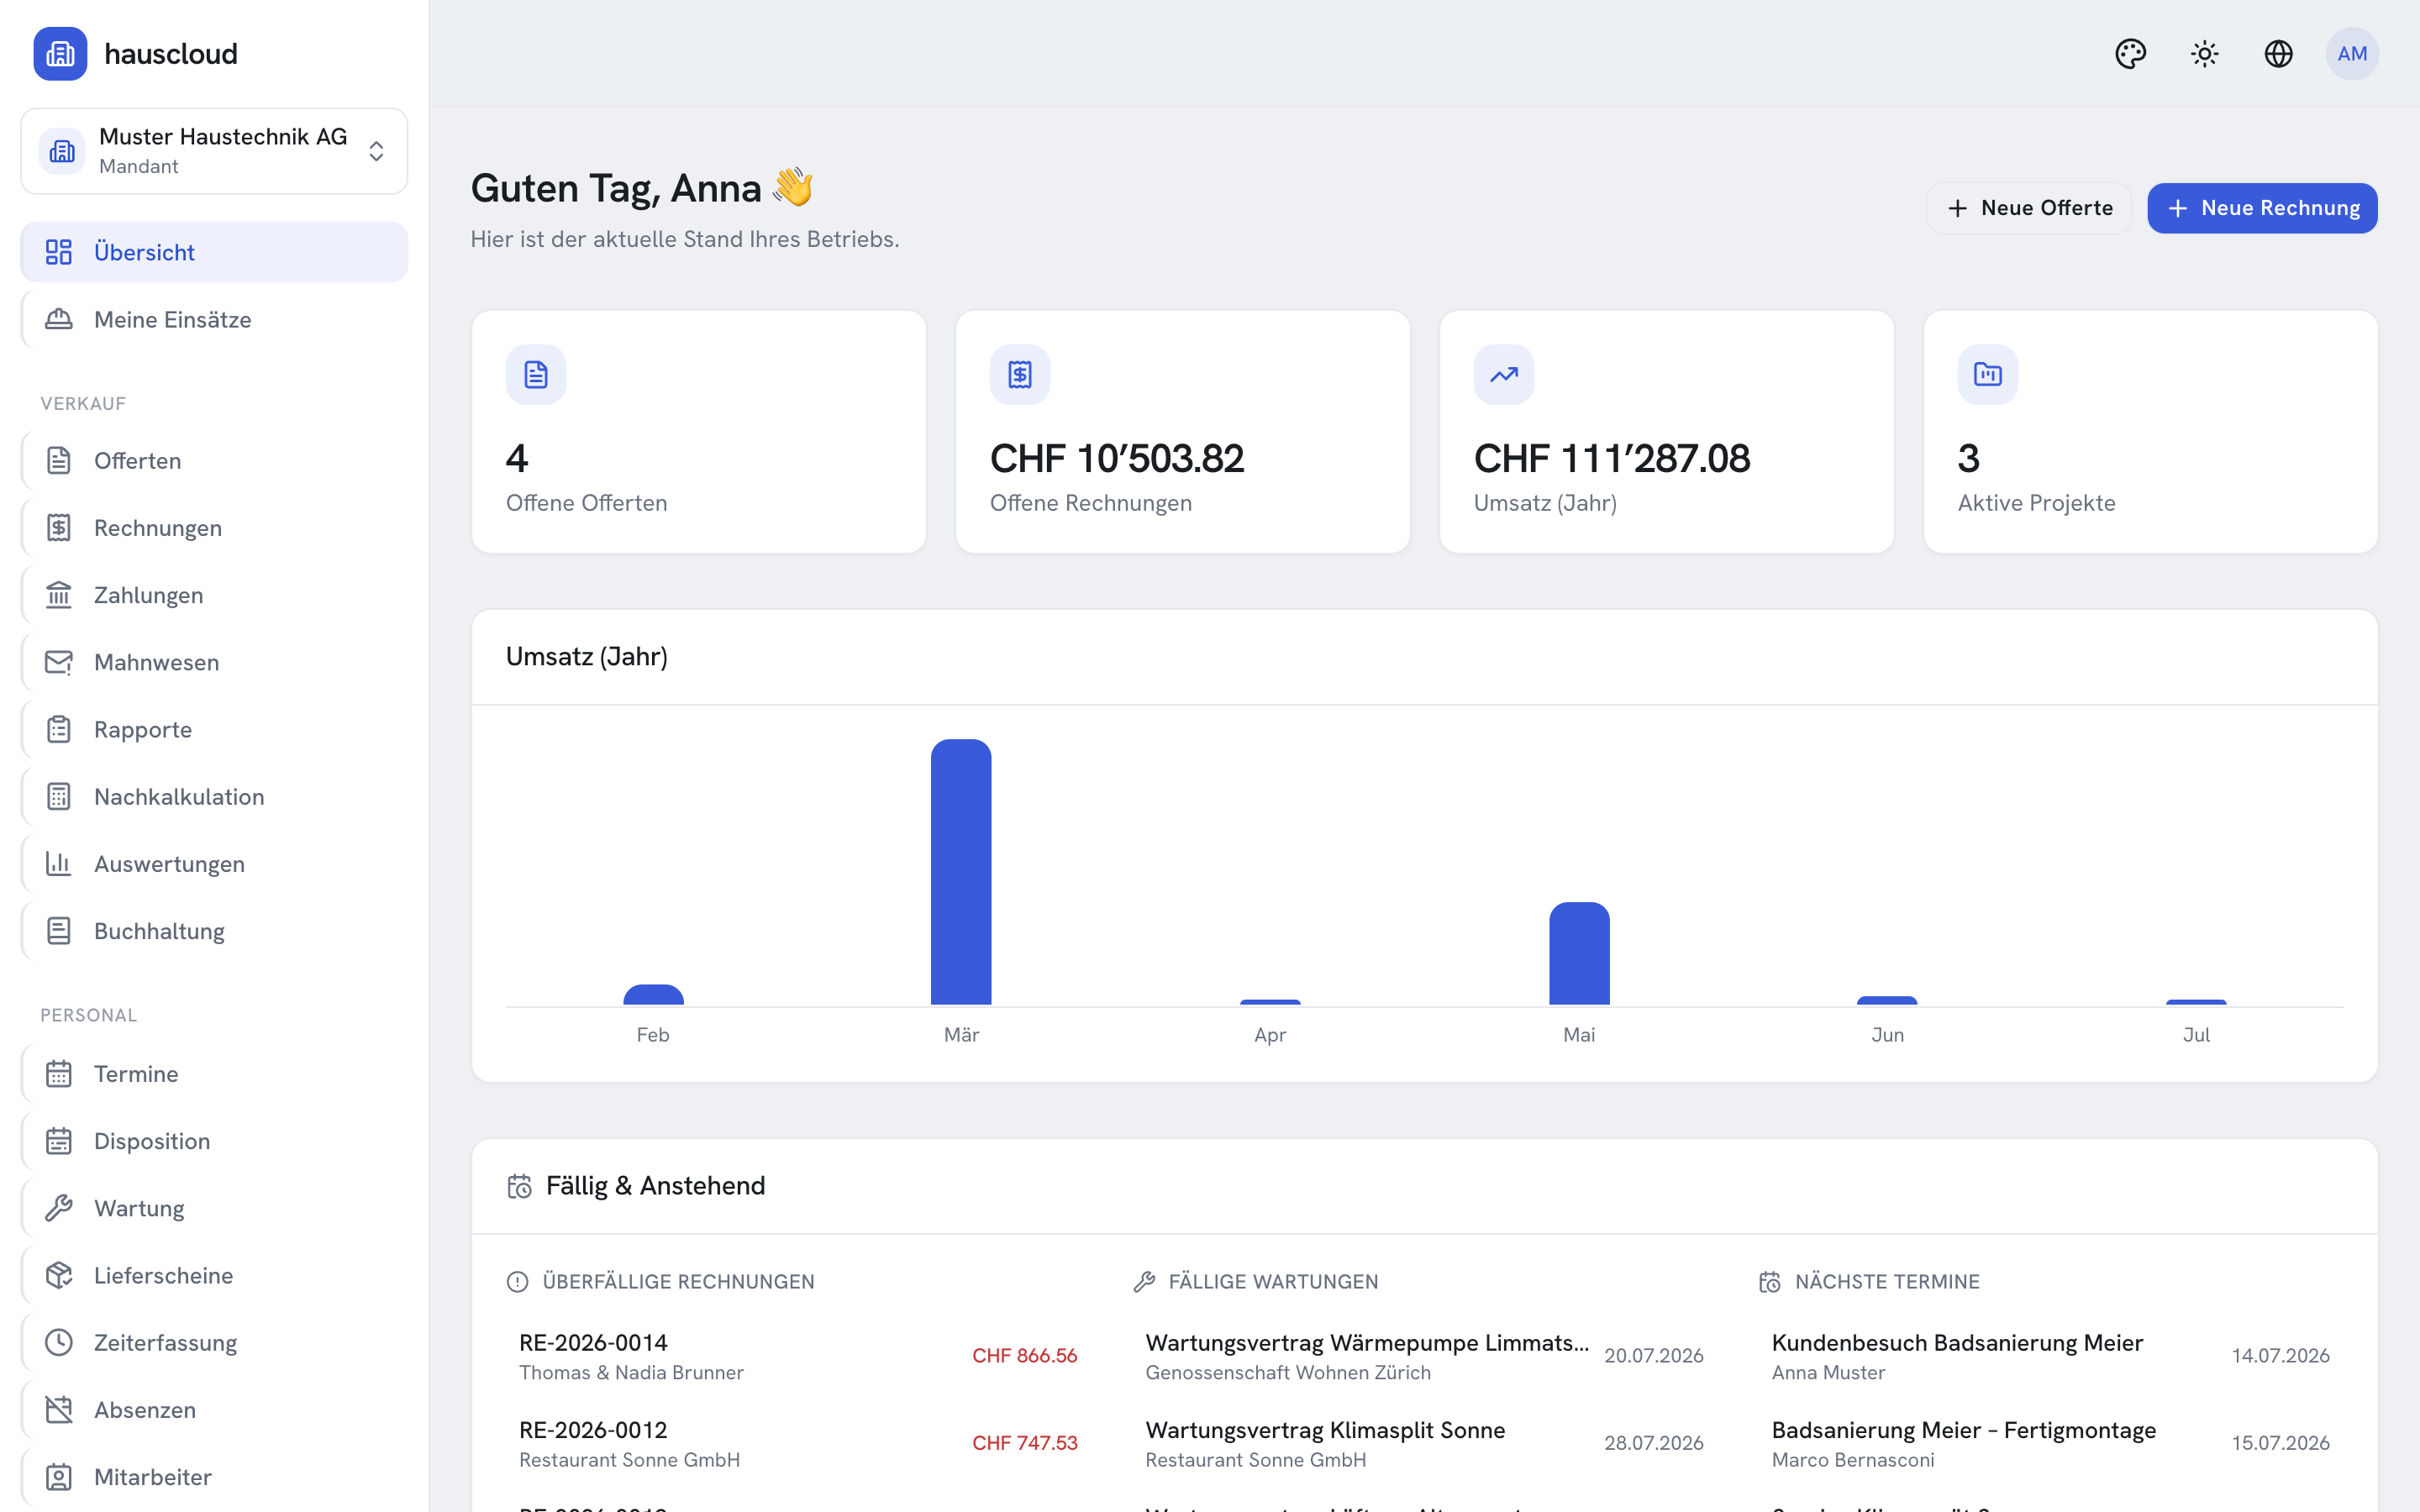
Task: Open the Offene Rechnungen card
Action: pos(1183,432)
